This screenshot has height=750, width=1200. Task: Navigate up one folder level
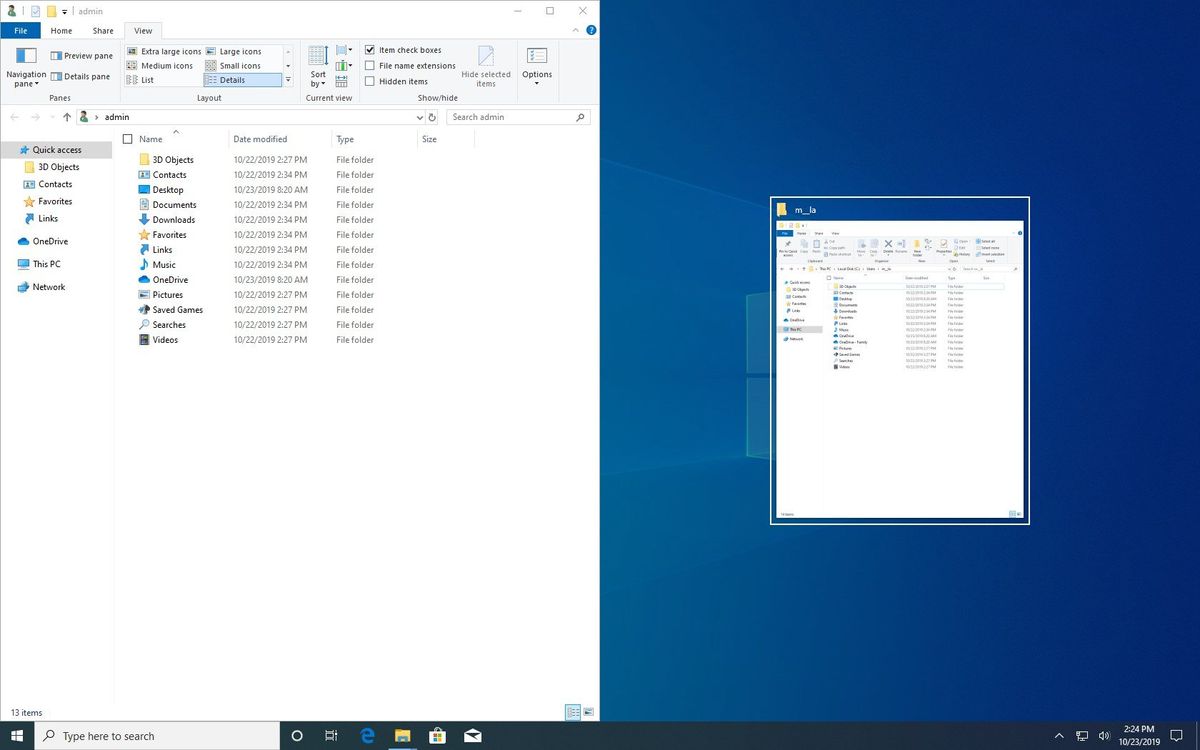67,116
